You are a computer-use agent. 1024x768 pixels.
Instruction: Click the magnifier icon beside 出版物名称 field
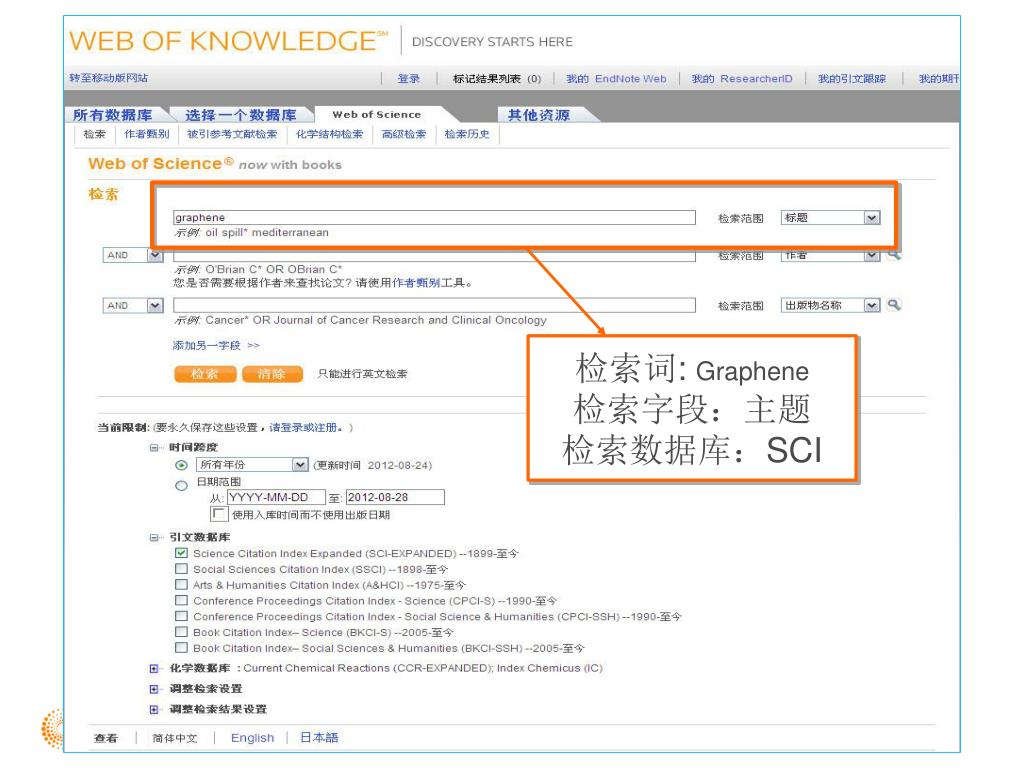point(894,305)
